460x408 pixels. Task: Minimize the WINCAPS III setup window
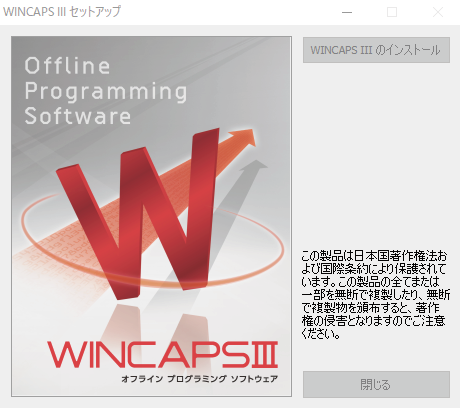(347, 12)
